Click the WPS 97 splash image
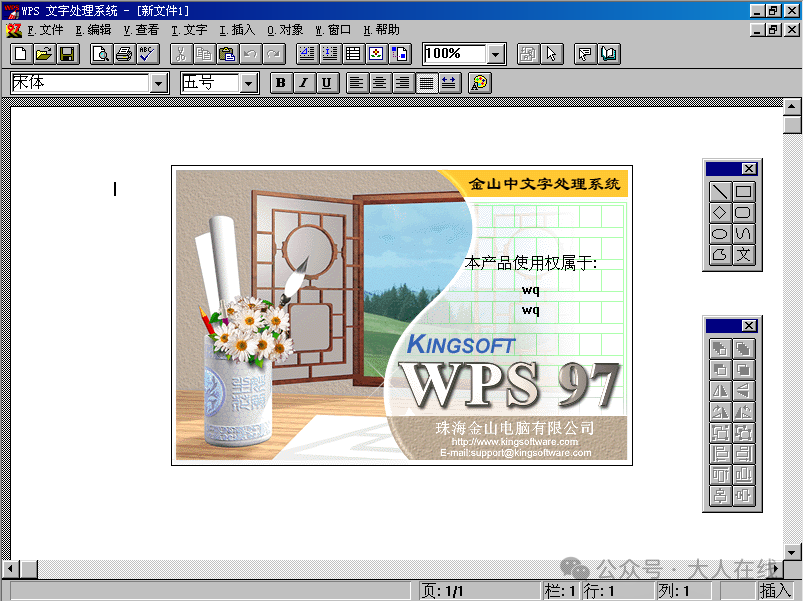The width and height of the screenshot is (803, 601). pyautogui.click(x=402, y=315)
